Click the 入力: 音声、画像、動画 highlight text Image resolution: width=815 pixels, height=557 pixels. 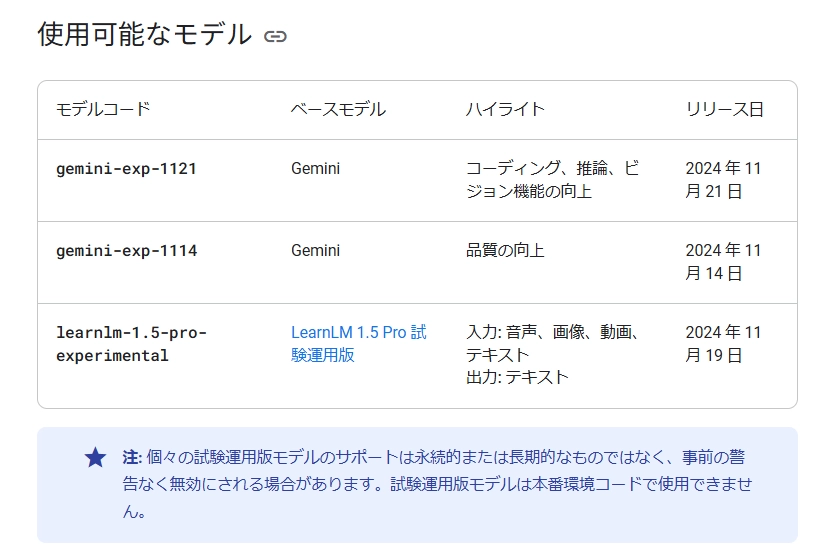tap(553, 343)
